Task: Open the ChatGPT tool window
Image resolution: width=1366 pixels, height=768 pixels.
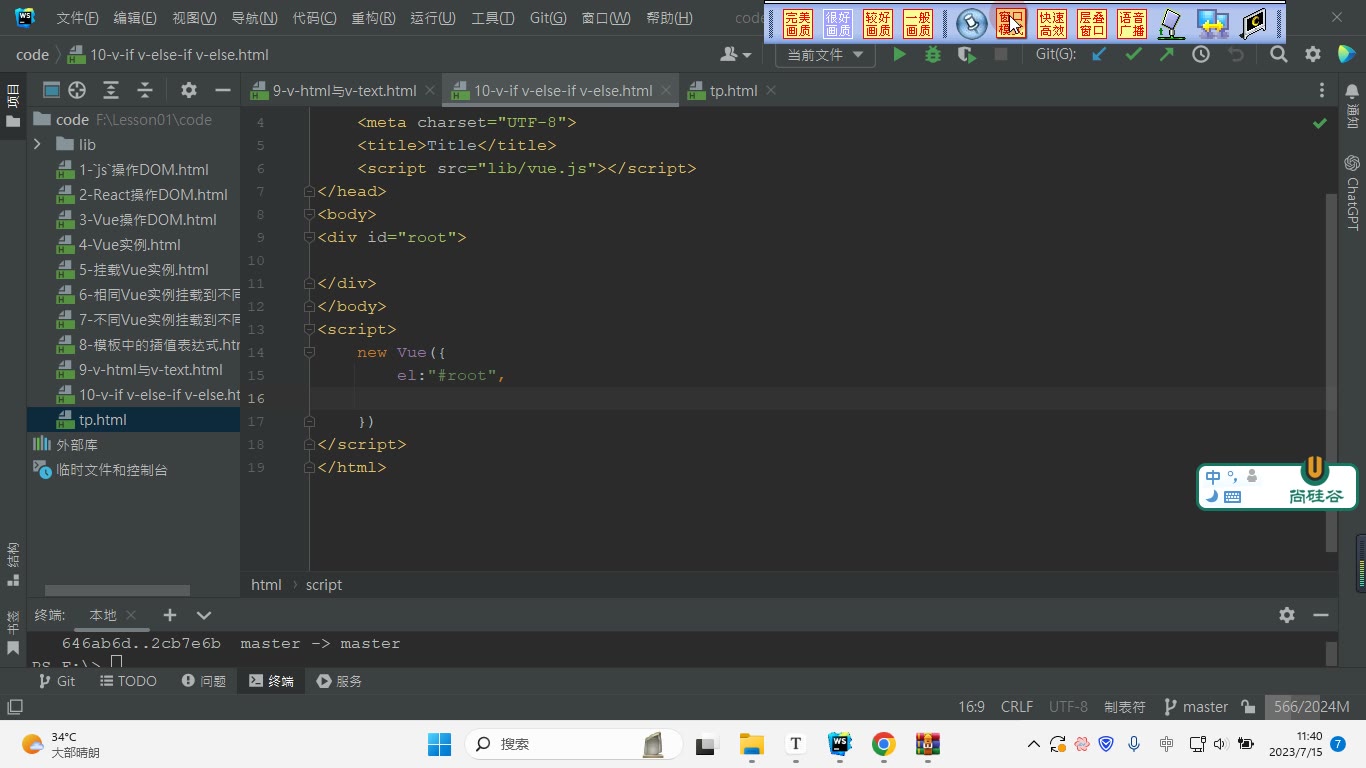Action: point(1352,193)
